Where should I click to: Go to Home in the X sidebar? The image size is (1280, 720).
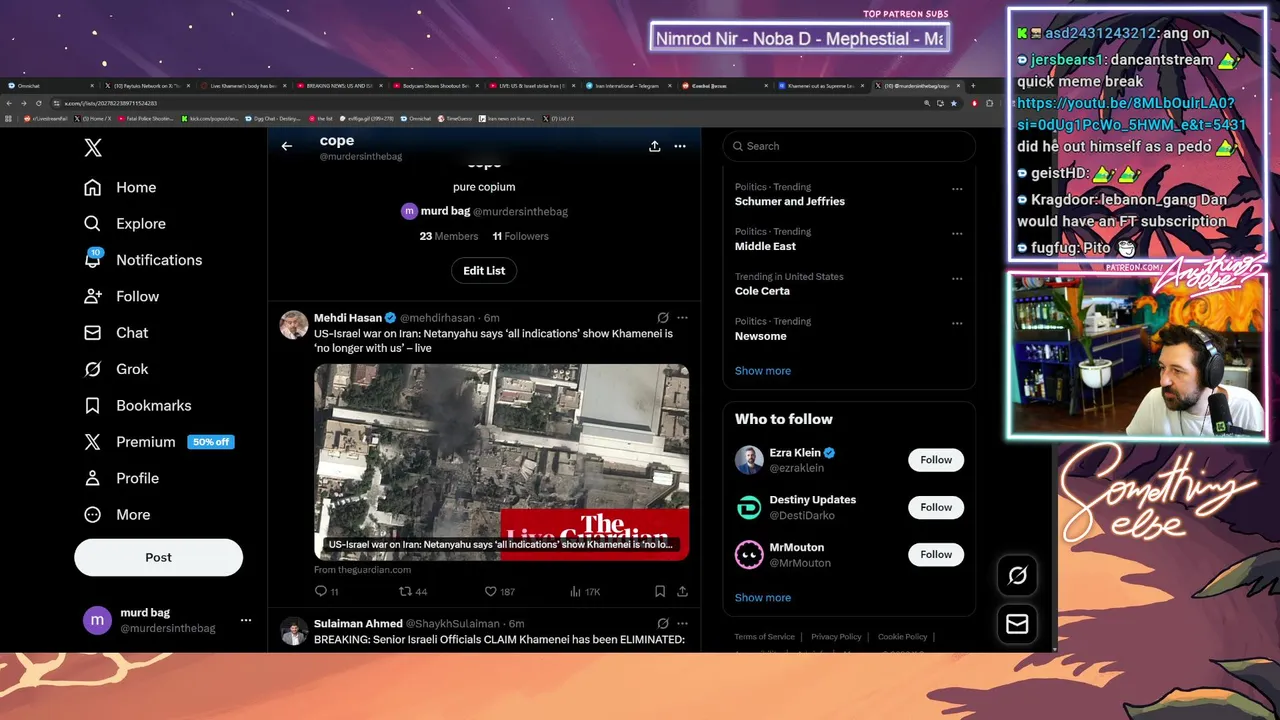[x=120, y=187]
